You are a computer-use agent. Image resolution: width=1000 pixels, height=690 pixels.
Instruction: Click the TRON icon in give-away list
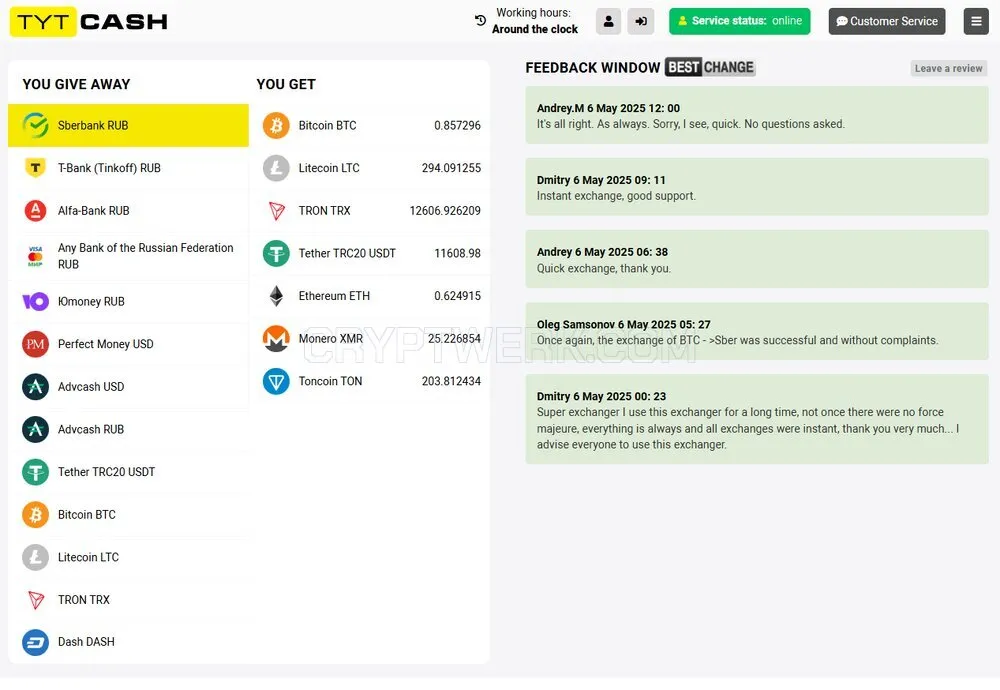[x=36, y=599]
